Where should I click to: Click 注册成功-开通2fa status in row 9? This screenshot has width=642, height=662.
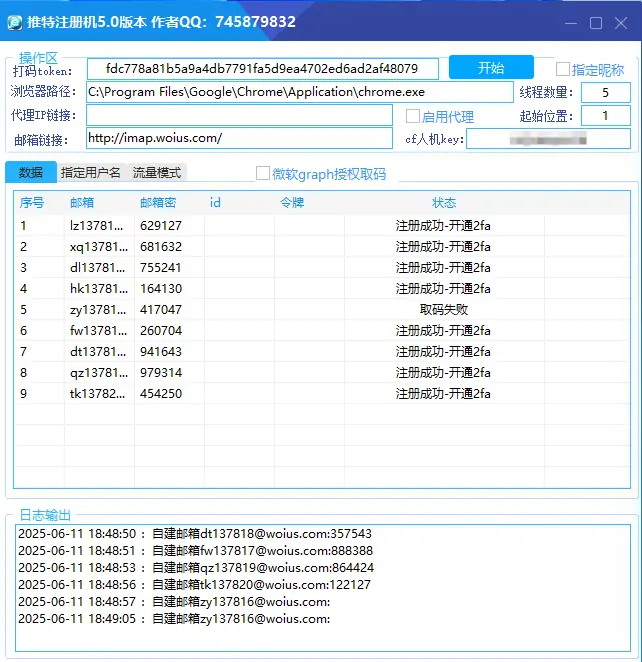443,393
